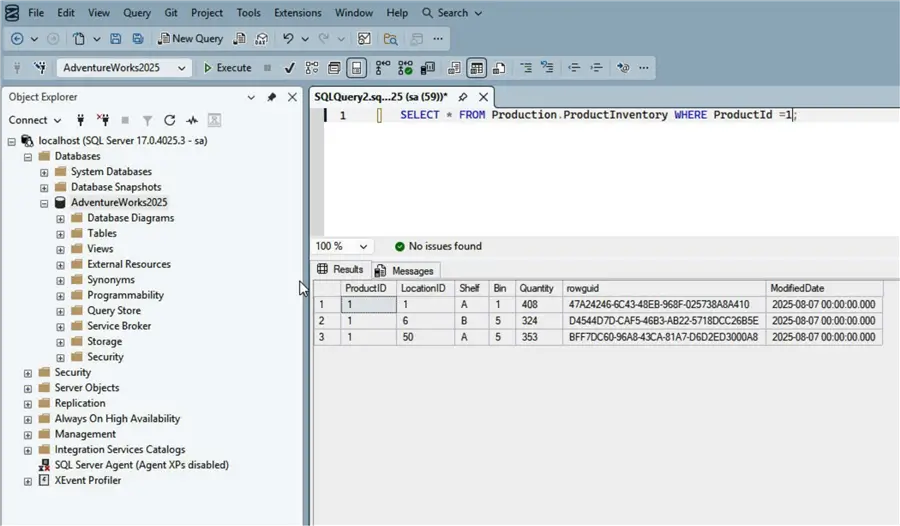Select the Query Store tree item
Image resolution: width=900 pixels, height=526 pixels.
coord(114,311)
